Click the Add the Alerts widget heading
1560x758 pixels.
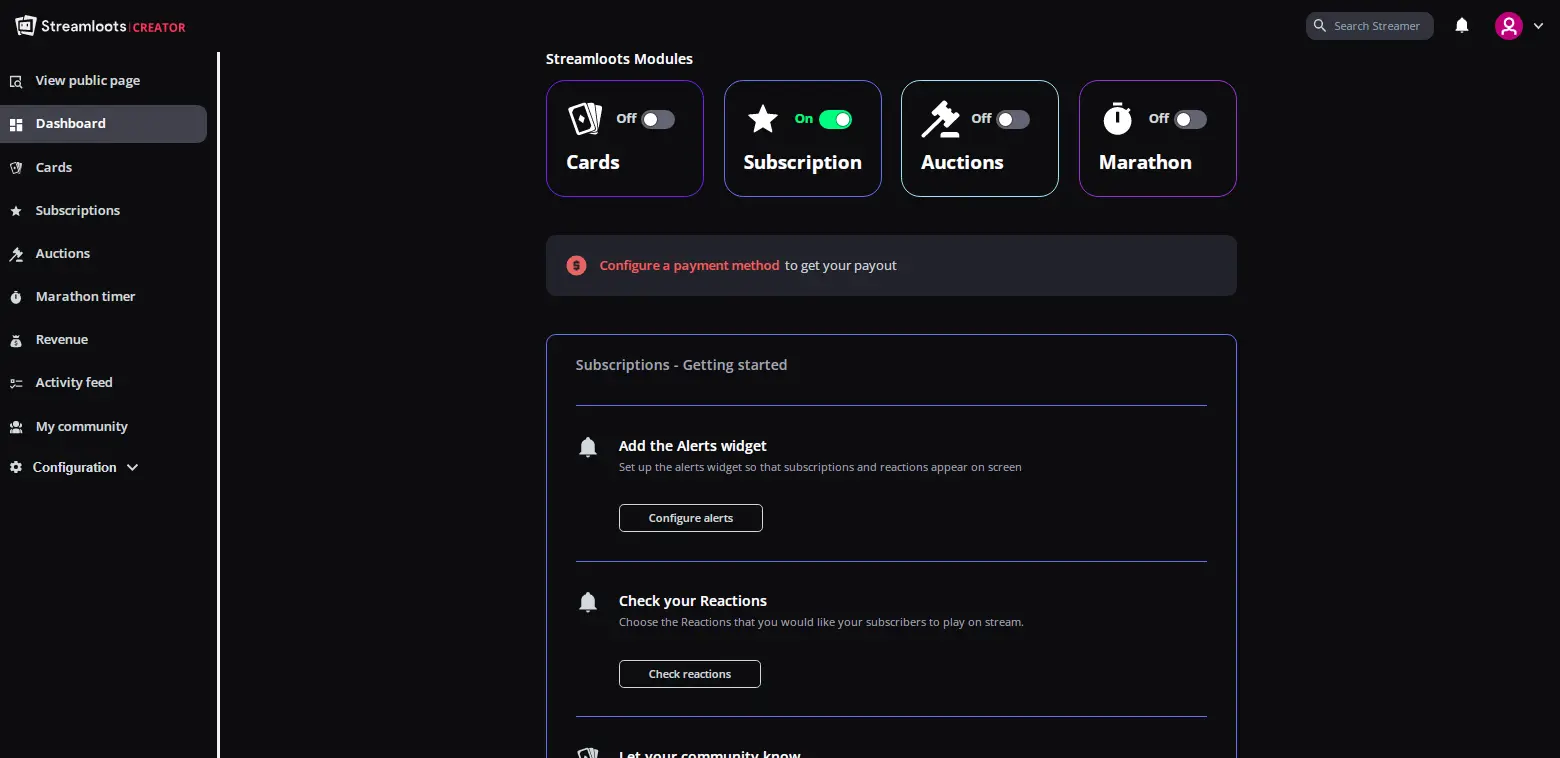693,446
